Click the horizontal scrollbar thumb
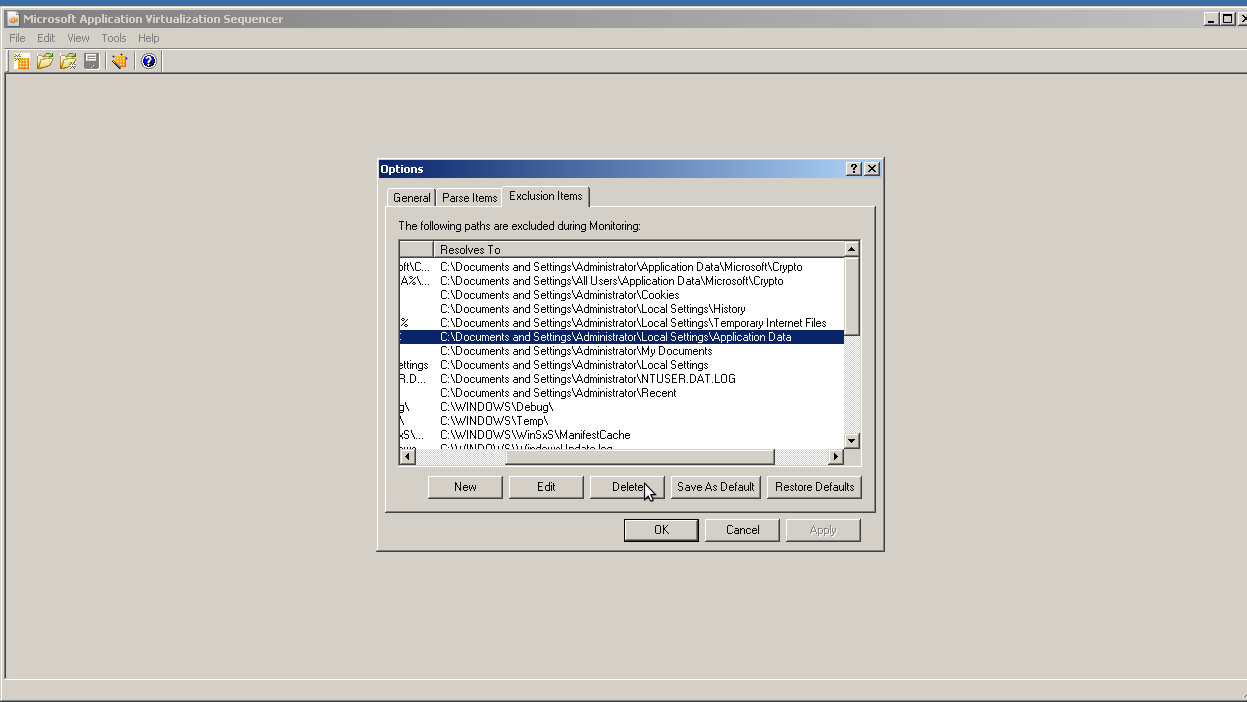 pyautogui.click(x=639, y=457)
